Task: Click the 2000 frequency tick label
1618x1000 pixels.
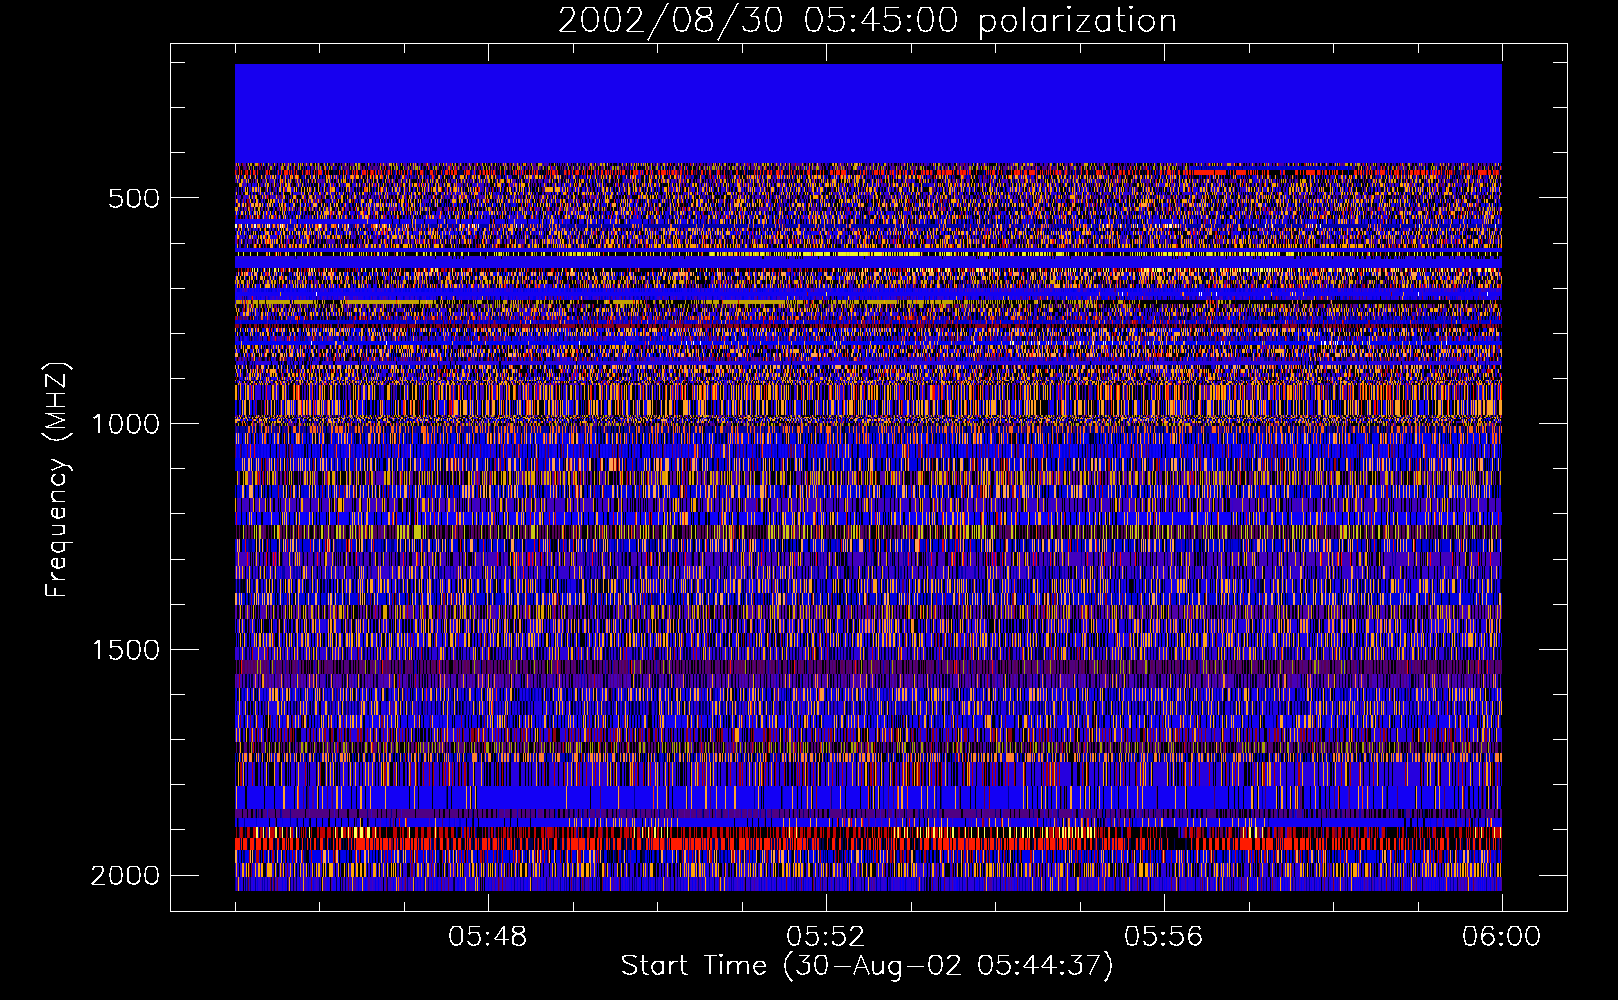Action: [x=125, y=876]
